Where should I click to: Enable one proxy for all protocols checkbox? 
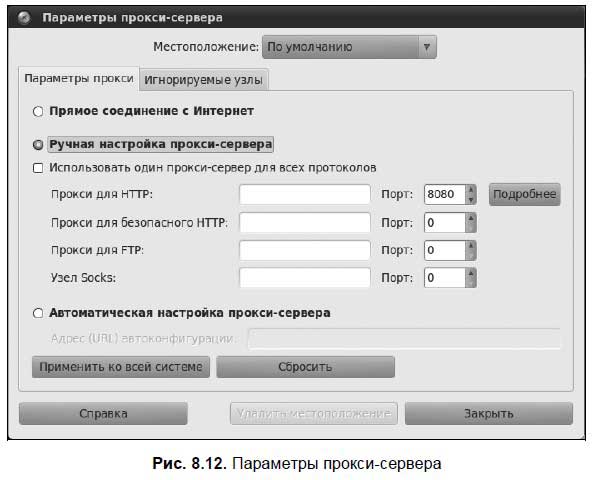[x=38, y=168]
